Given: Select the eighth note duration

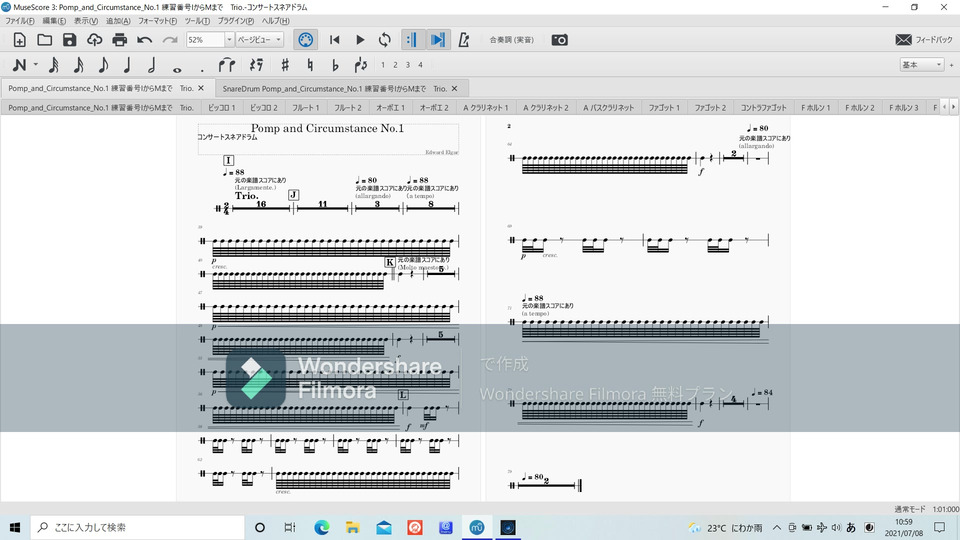Looking at the screenshot, I should click(x=103, y=65).
